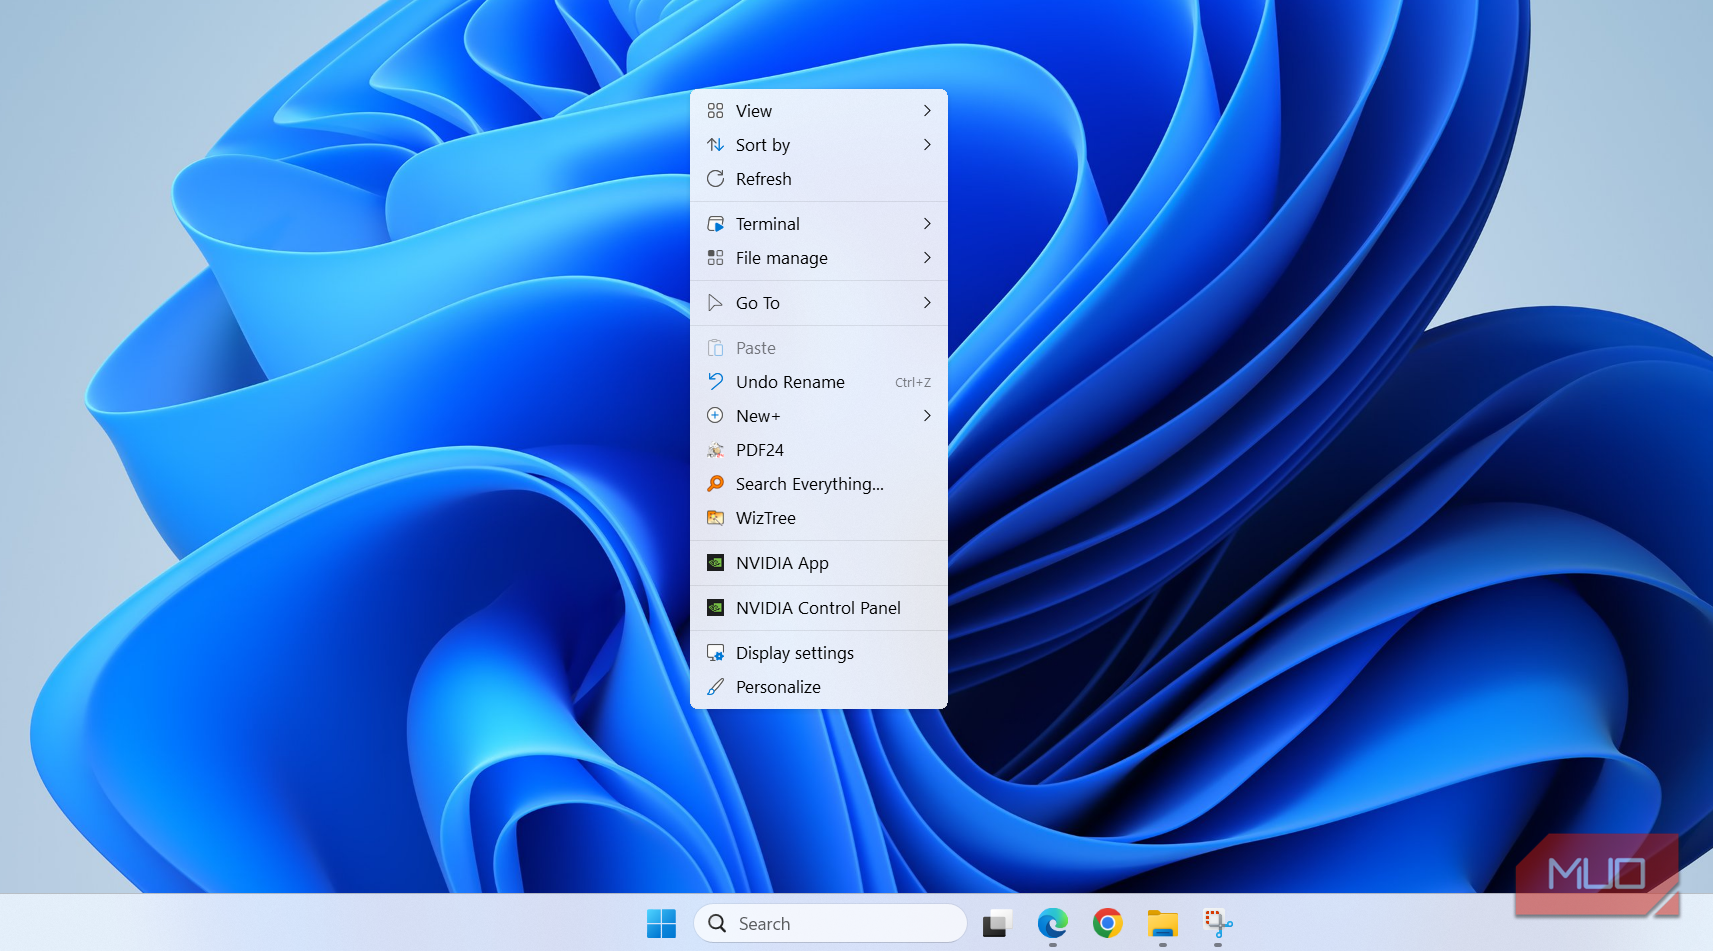Expand the Terminal submenu arrow
The image size is (1713, 951).
click(x=927, y=224)
